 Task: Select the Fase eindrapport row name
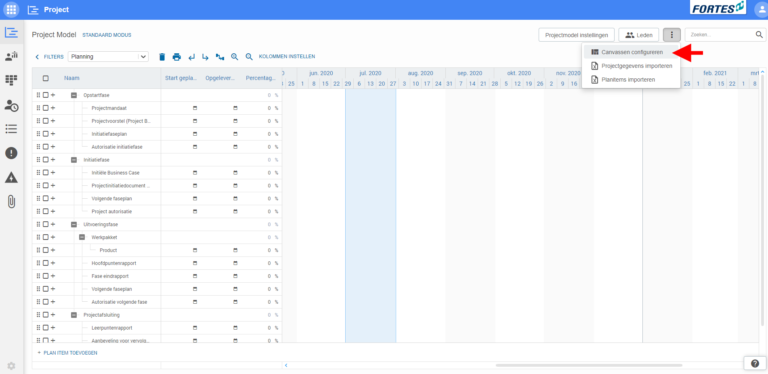(x=110, y=276)
